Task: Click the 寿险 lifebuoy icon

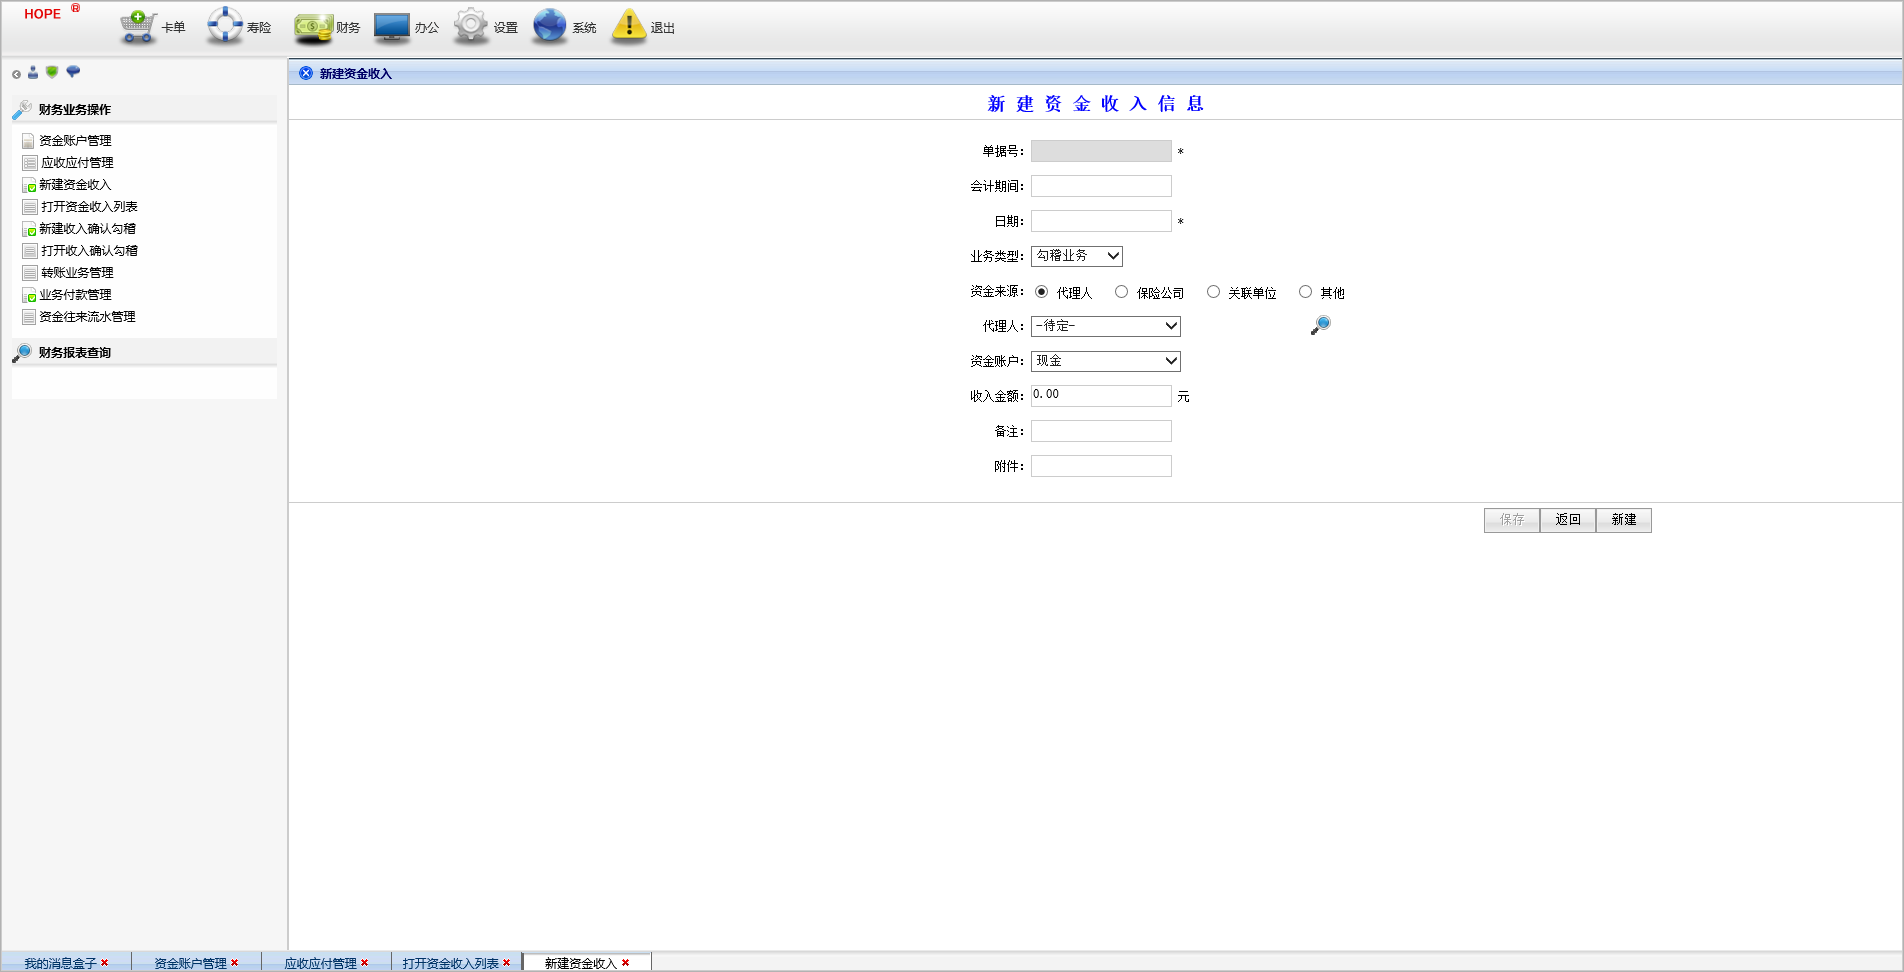Action: pyautogui.click(x=225, y=26)
